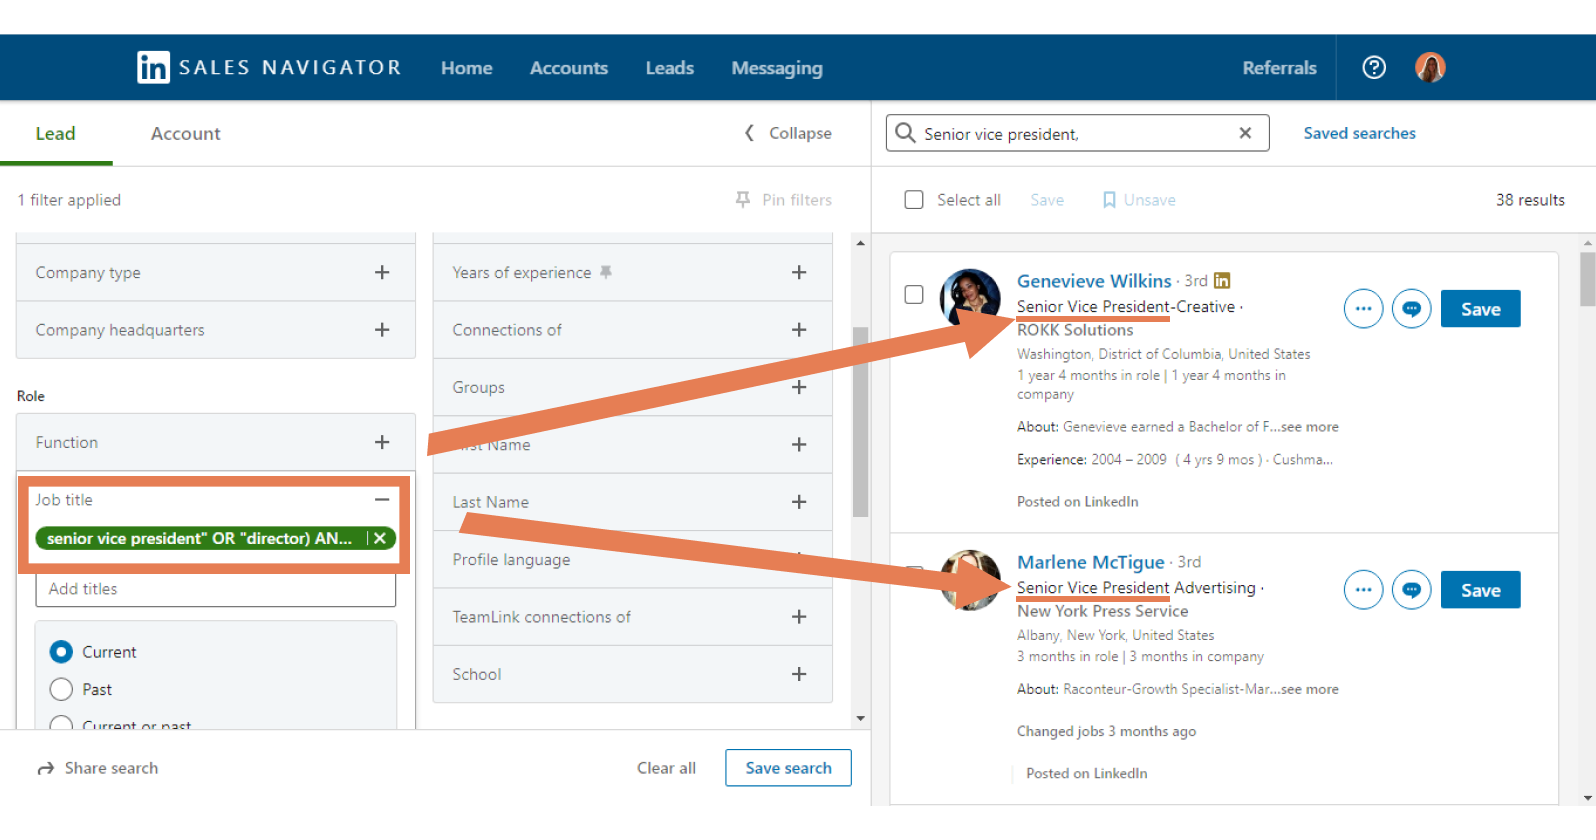The height and width of the screenshot is (840, 1596).
Task: Check the box for Genevieve Wilkins
Action: 914,294
